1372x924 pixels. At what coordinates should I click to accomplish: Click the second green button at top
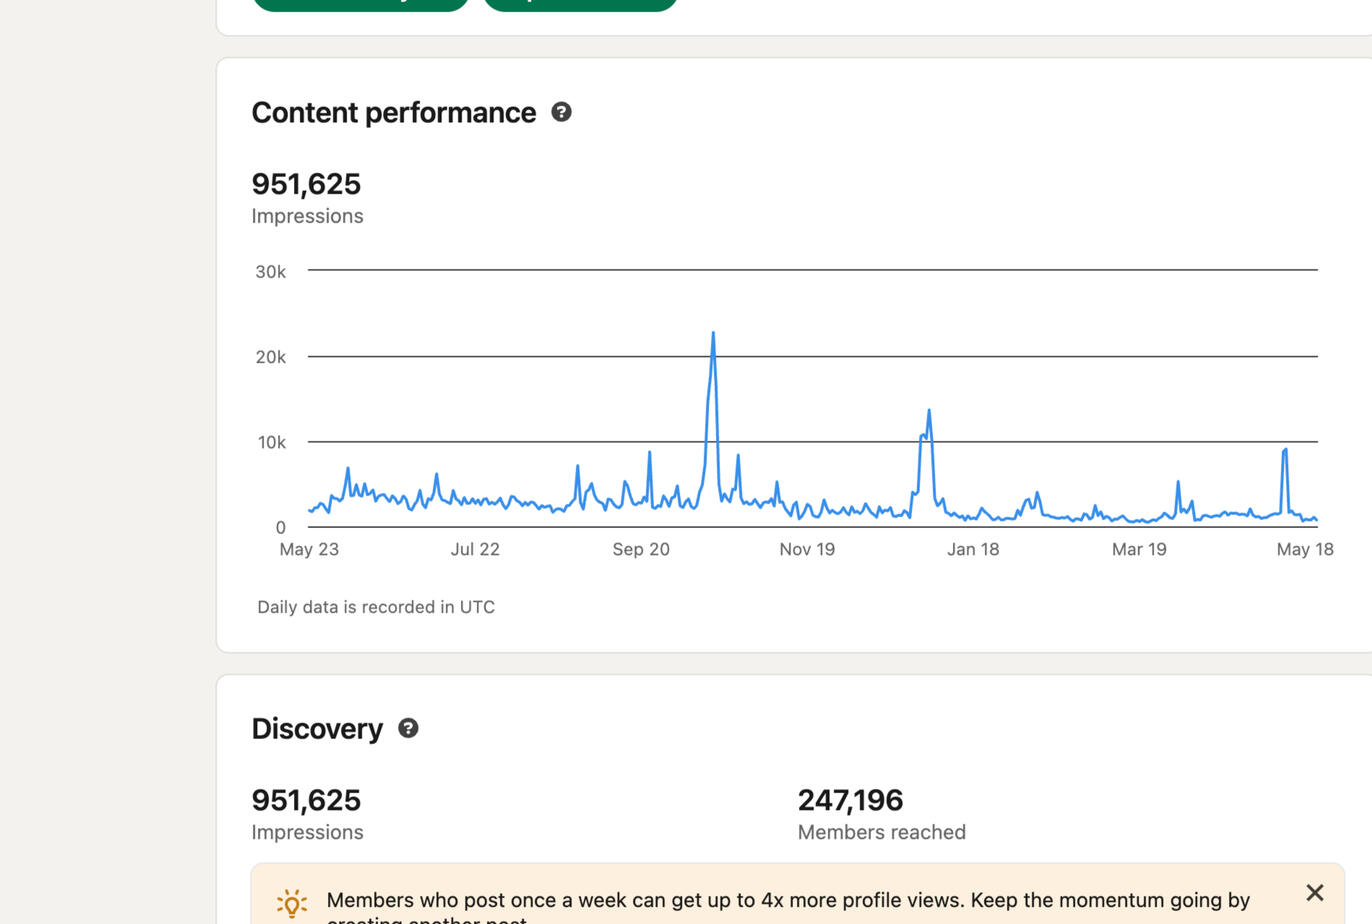pyautogui.click(x=580, y=3)
